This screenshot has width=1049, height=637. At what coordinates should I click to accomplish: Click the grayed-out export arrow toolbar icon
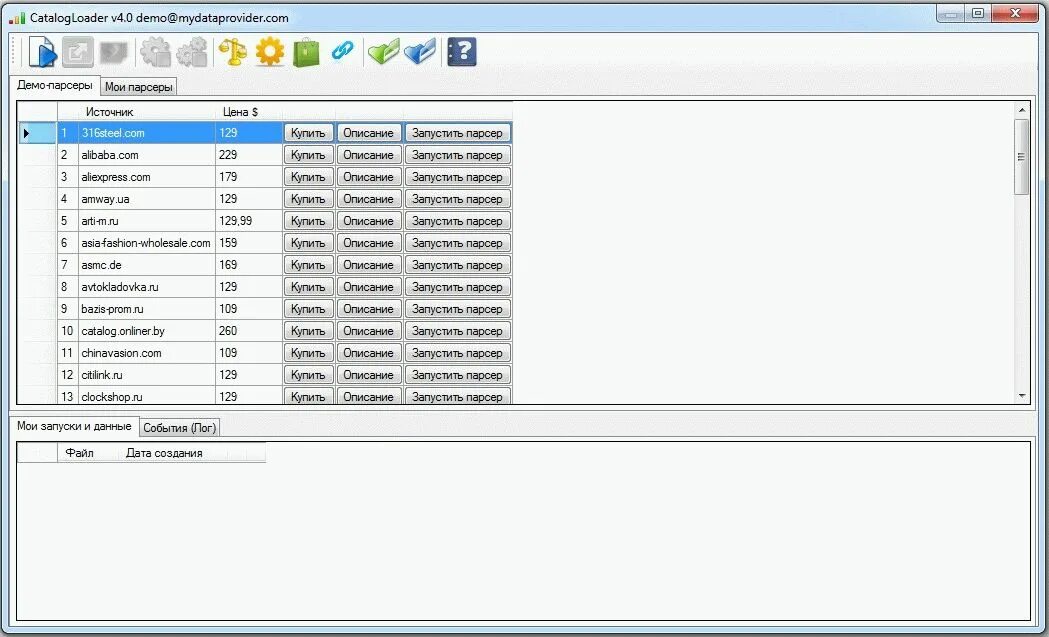pyautogui.click(x=78, y=52)
